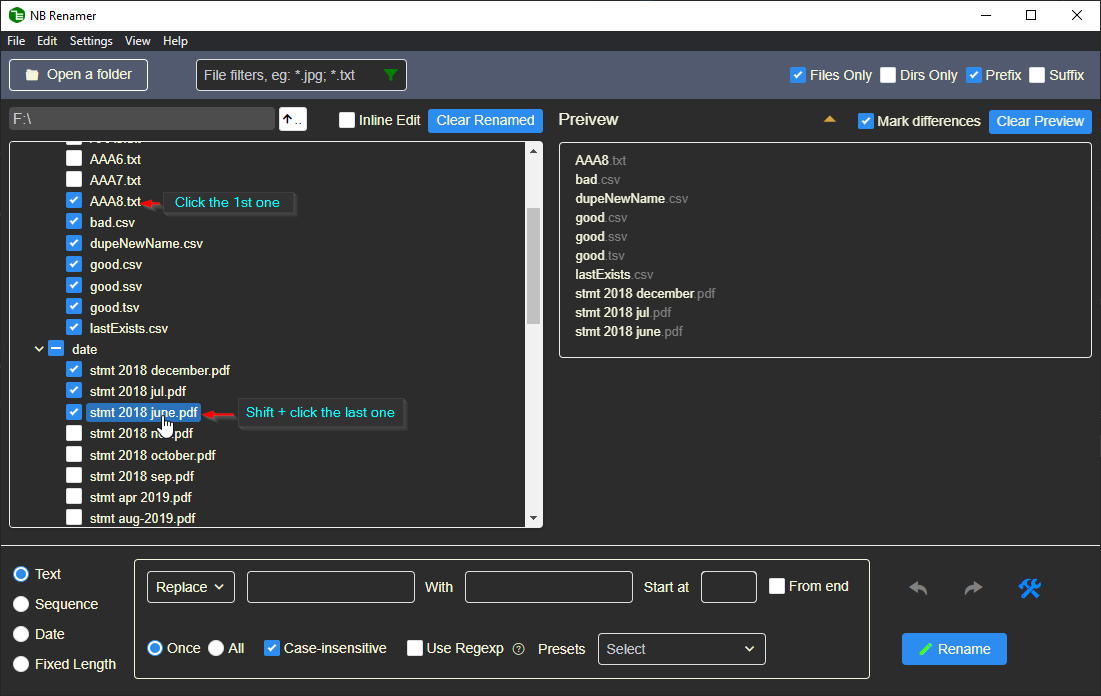Open the Presets Select dropdown
The height and width of the screenshot is (696, 1101).
tap(681, 649)
